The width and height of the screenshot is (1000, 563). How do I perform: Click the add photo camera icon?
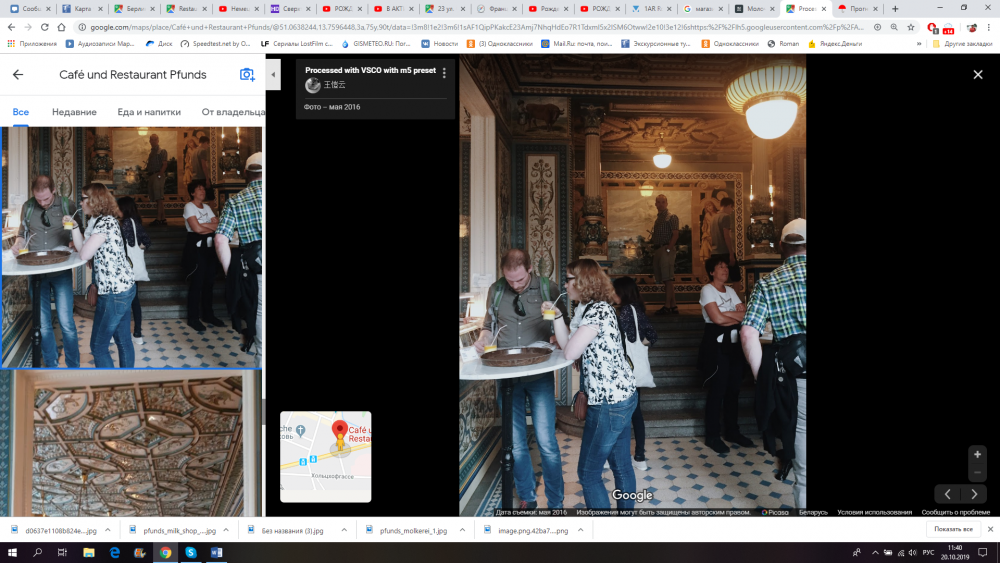click(247, 75)
